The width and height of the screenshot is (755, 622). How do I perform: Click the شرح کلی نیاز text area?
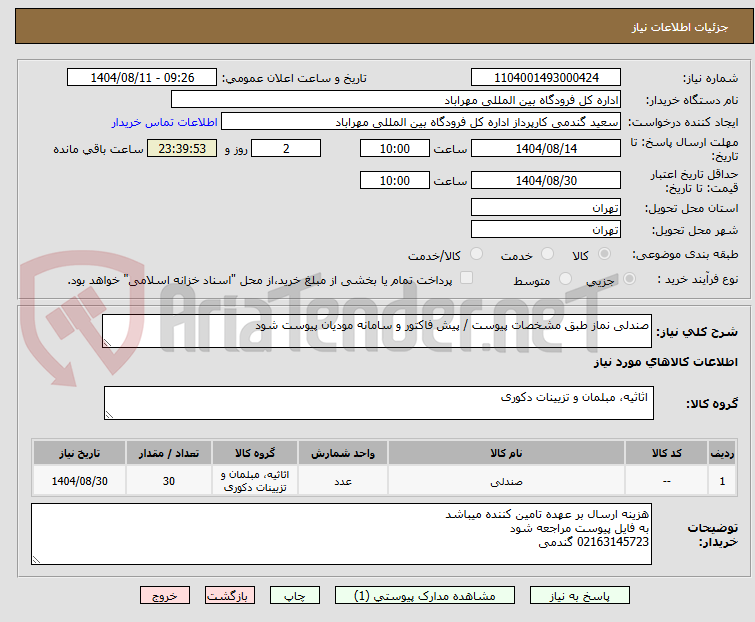377,331
